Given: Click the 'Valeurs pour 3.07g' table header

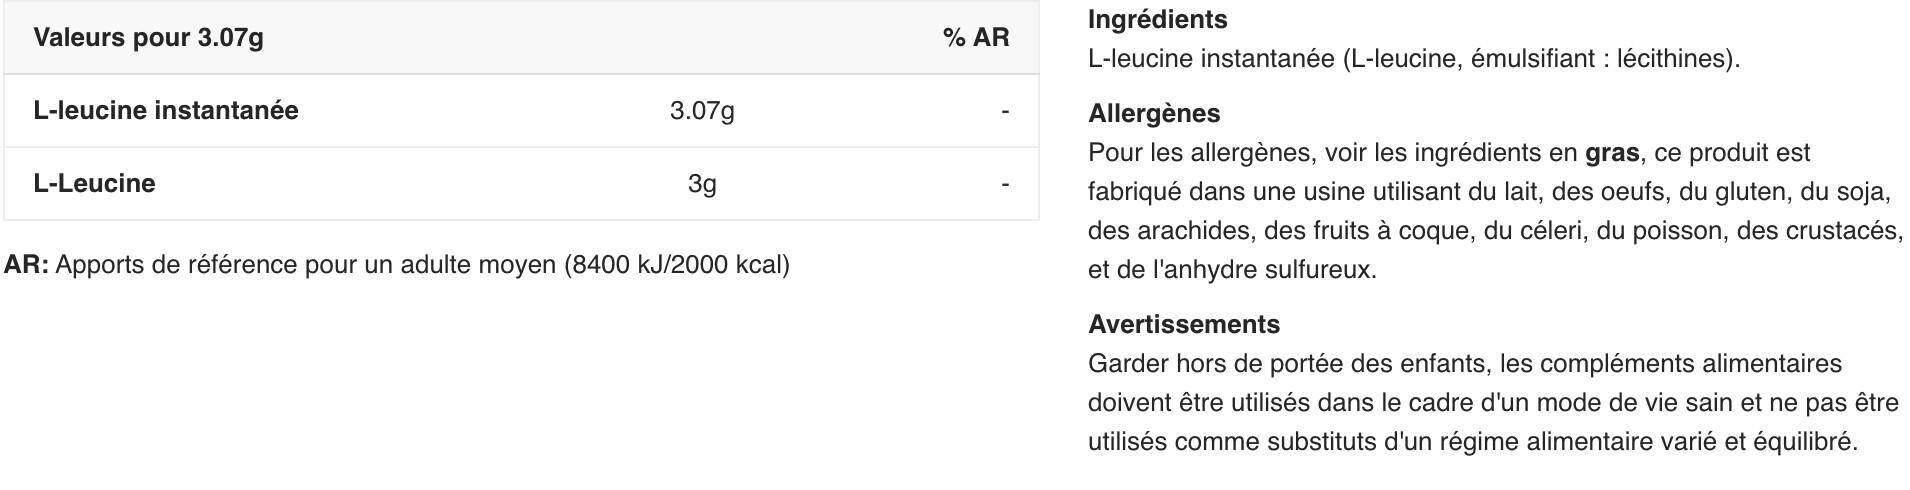Looking at the screenshot, I should (x=148, y=38).
